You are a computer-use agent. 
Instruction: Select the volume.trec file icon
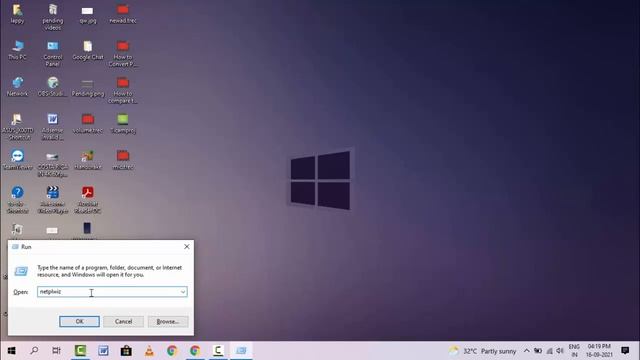click(88, 123)
